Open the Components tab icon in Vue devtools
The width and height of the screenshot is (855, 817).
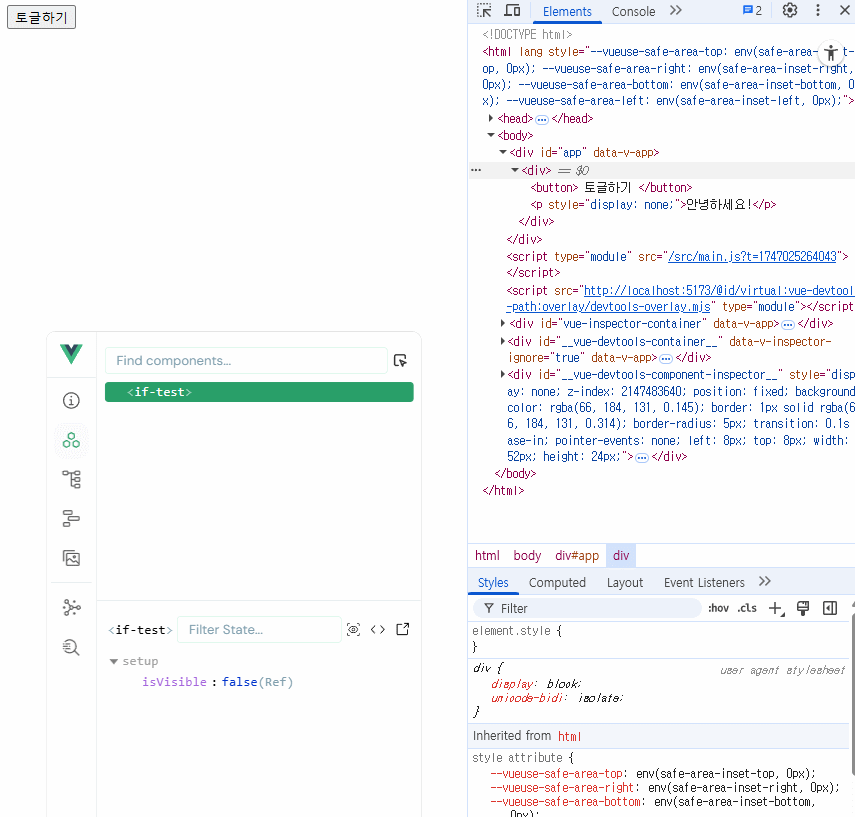pyautogui.click(x=71, y=440)
